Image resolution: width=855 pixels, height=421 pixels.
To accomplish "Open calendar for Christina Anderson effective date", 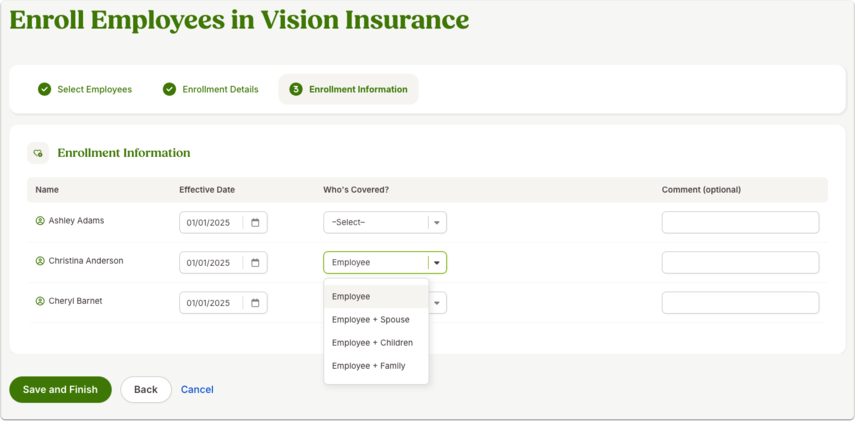I will click(x=255, y=263).
